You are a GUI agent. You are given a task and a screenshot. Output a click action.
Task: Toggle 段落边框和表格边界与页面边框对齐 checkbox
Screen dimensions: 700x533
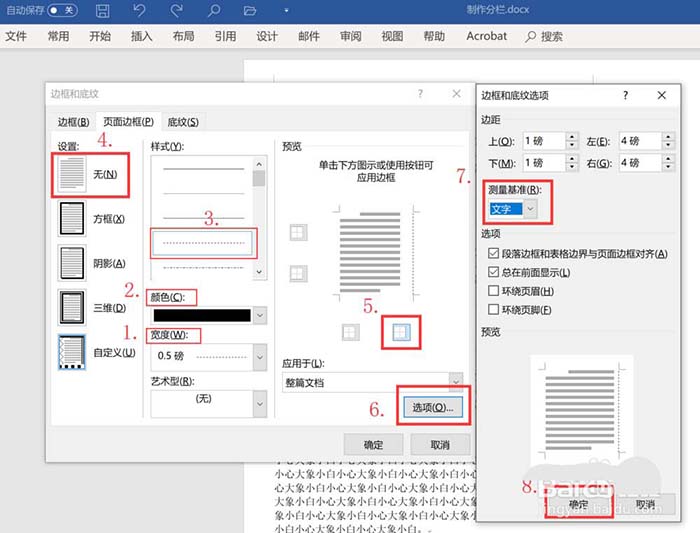[493, 254]
